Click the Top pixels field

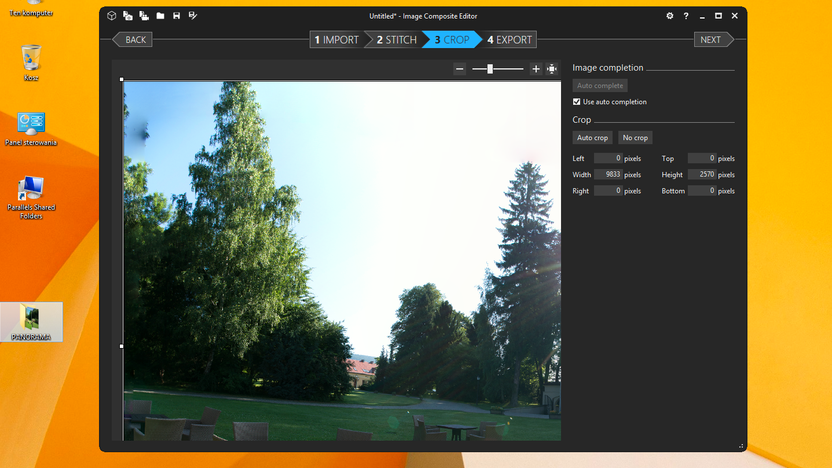tap(702, 158)
